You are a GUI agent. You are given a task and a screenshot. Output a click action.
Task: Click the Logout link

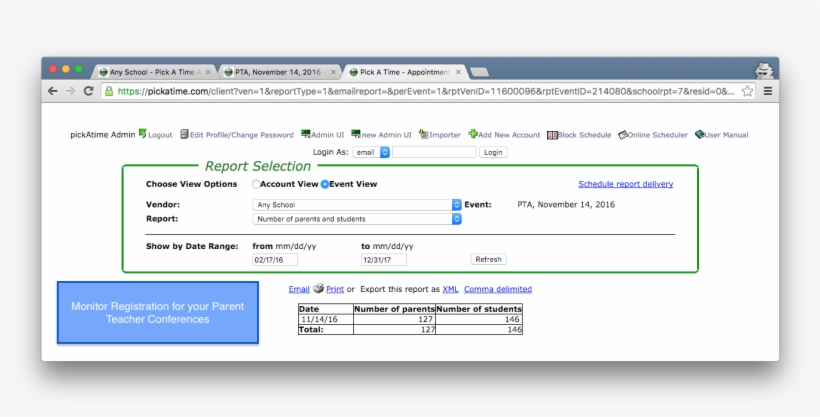[x=160, y=135]
